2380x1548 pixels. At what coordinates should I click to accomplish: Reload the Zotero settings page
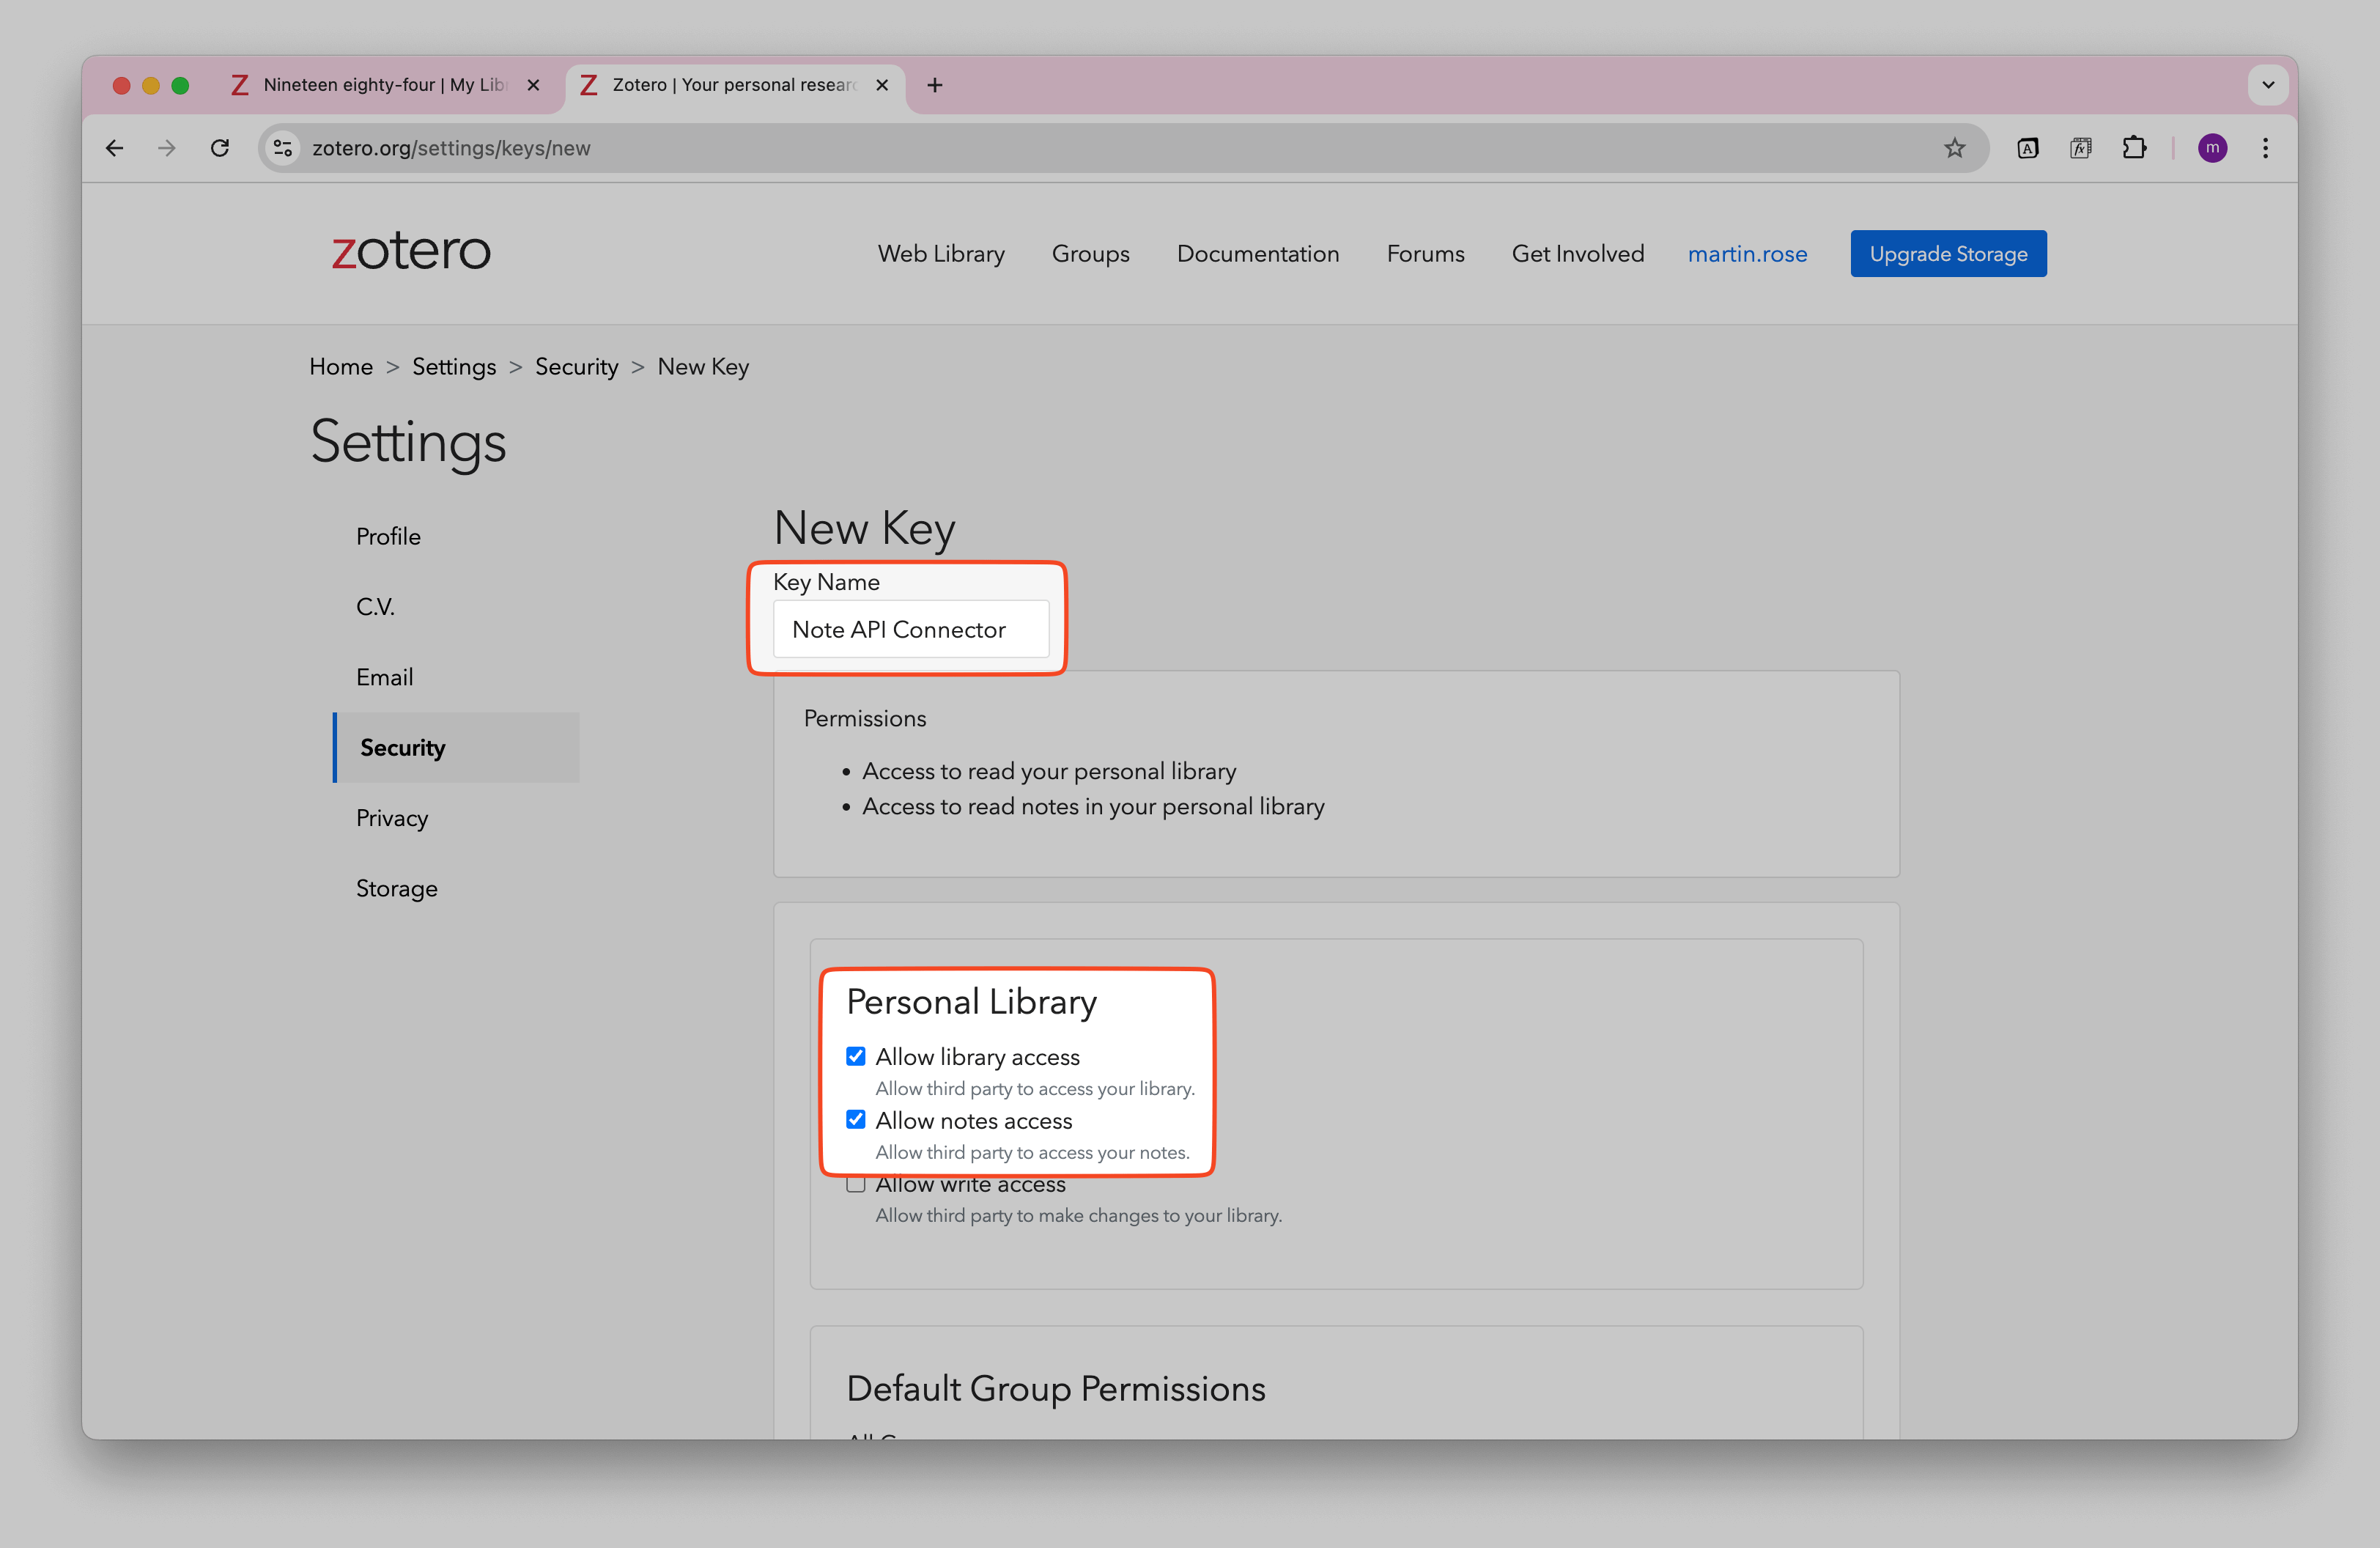point(220,148)
